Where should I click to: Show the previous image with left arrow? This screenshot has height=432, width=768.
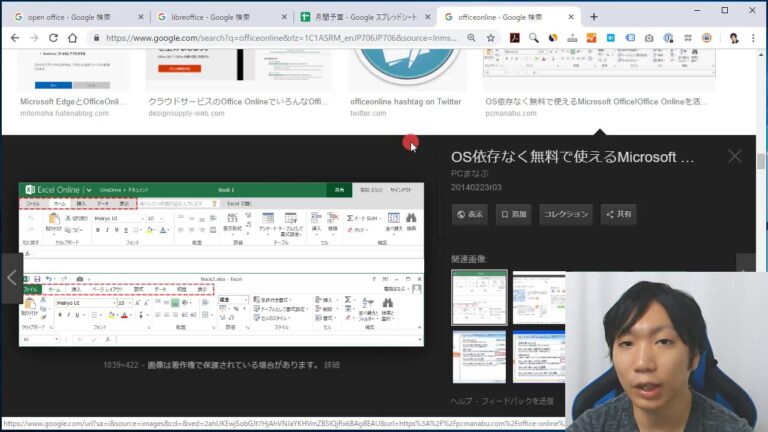coord(12,278)
